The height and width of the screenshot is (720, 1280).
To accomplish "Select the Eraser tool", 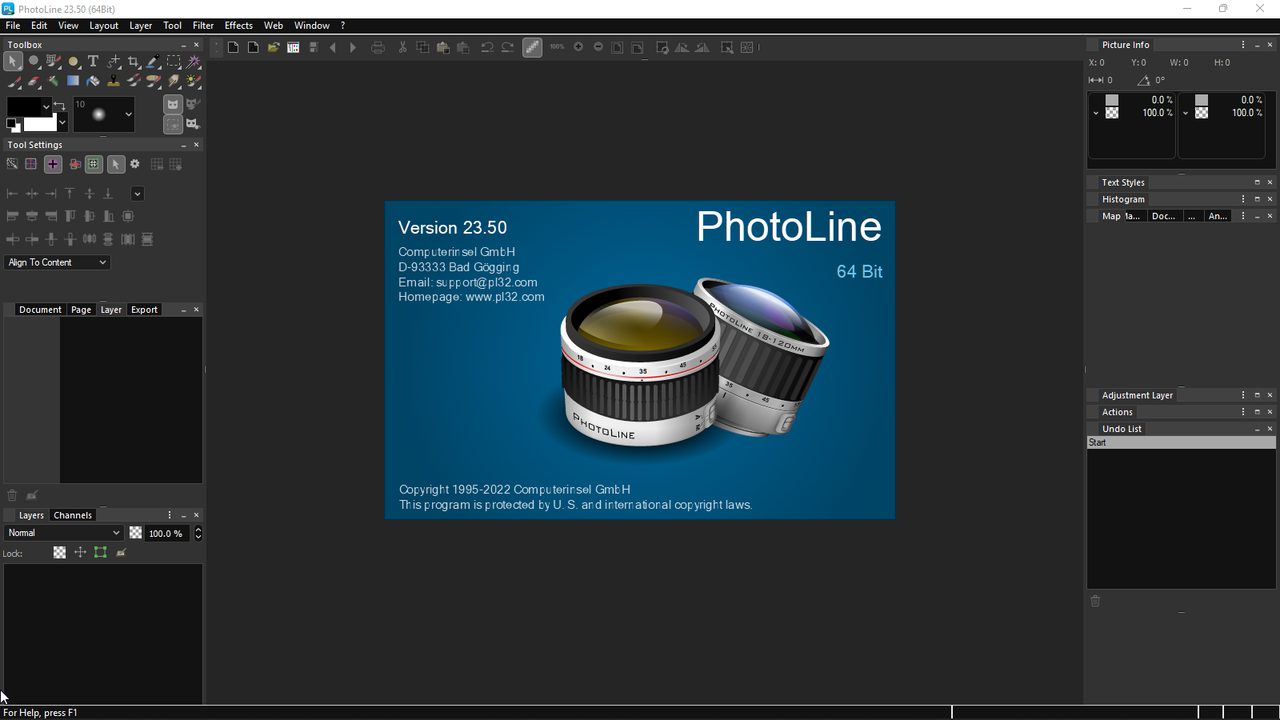I will pos(33,81).
